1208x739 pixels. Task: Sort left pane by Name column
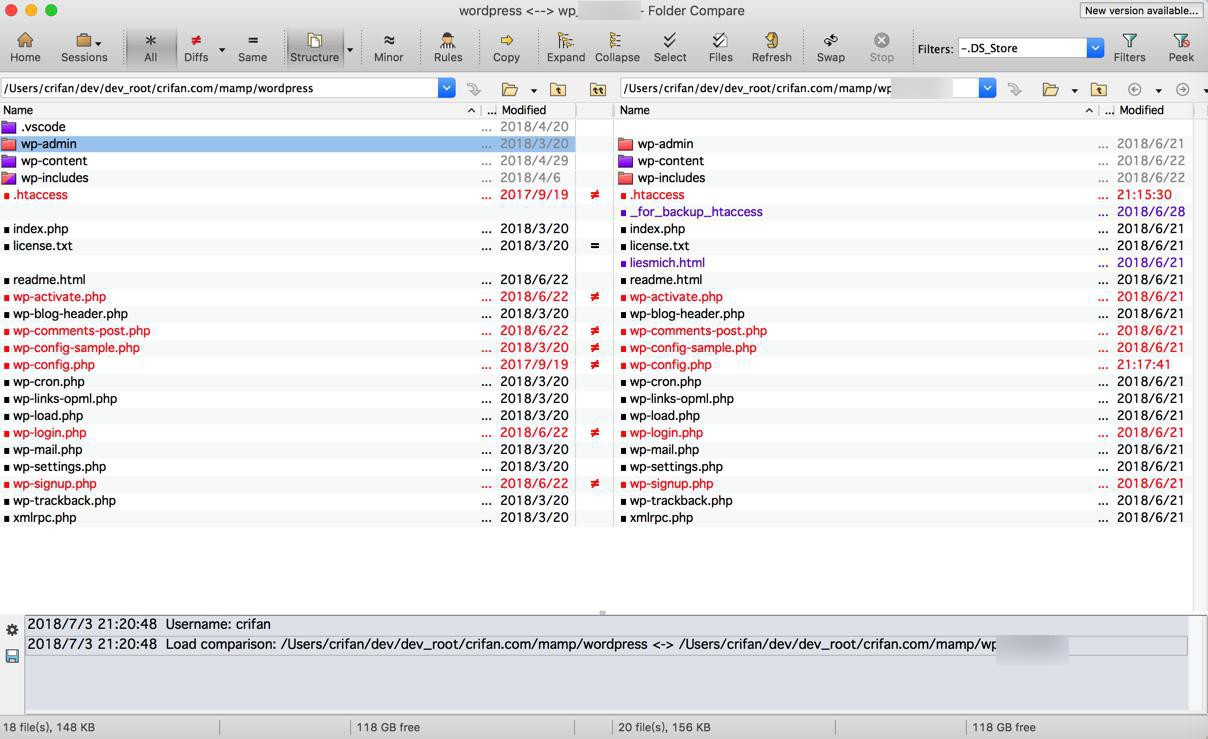click(x=239, y=110)
